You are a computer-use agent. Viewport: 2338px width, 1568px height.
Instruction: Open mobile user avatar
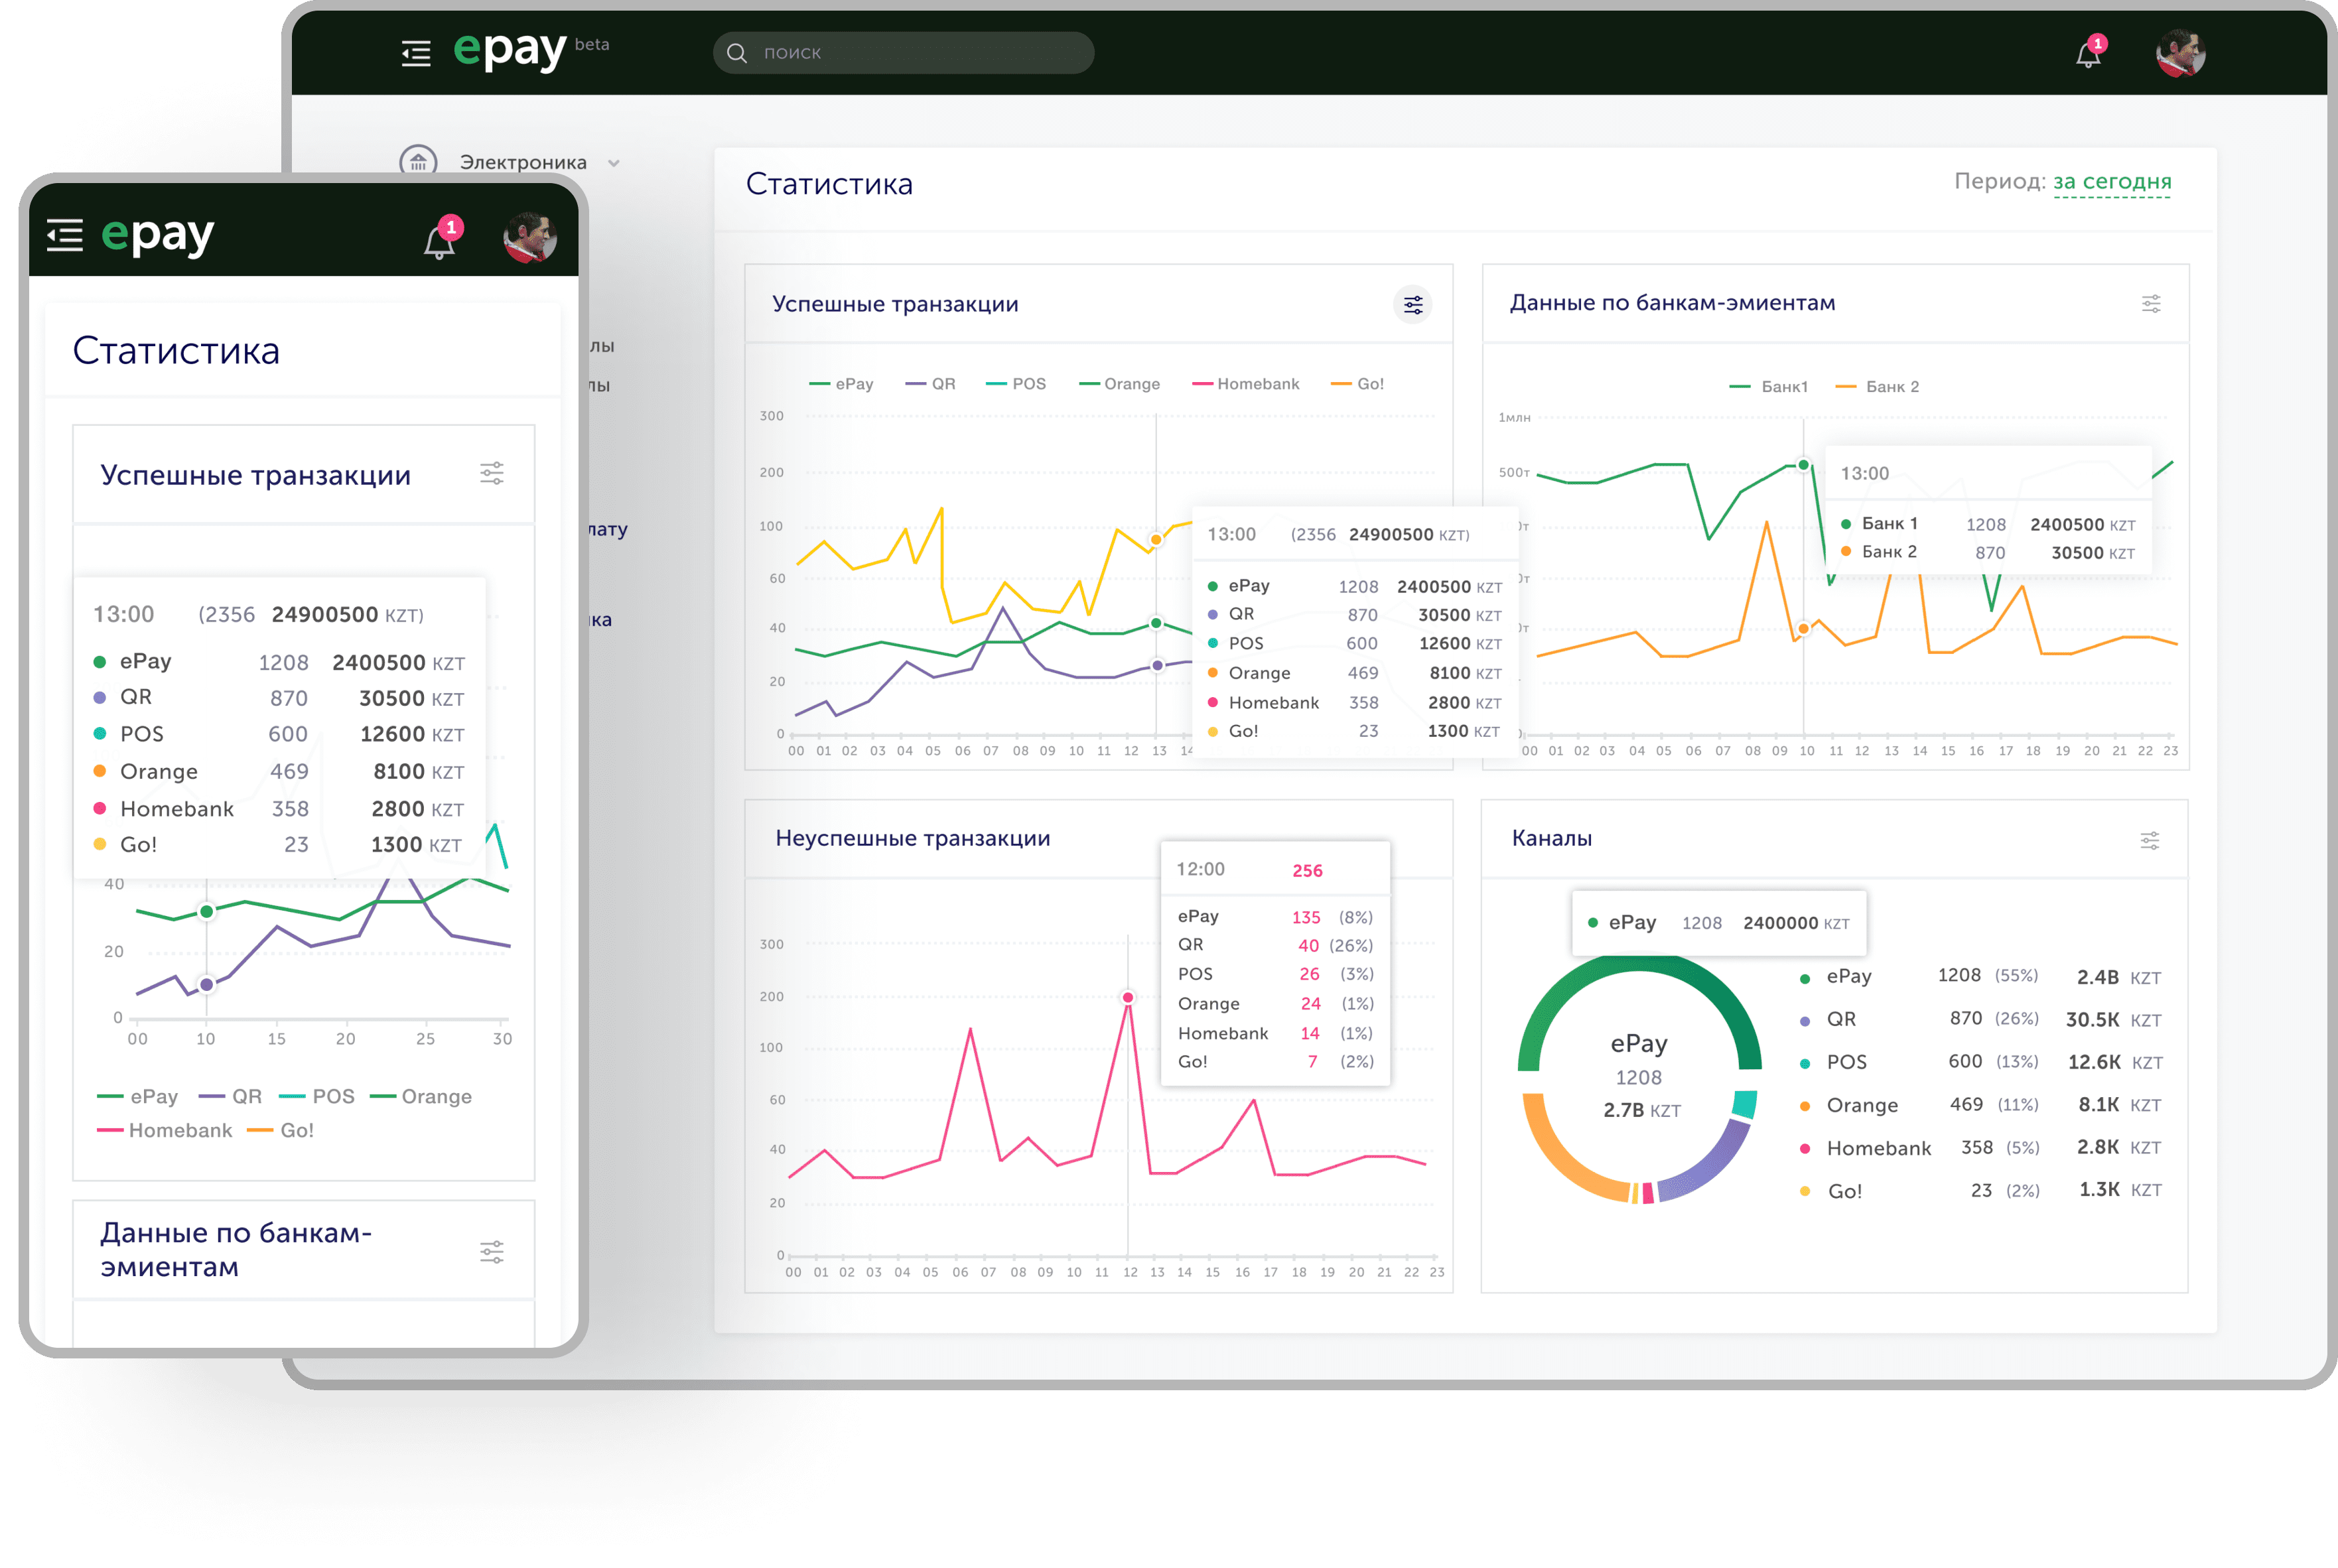(530, 238)
